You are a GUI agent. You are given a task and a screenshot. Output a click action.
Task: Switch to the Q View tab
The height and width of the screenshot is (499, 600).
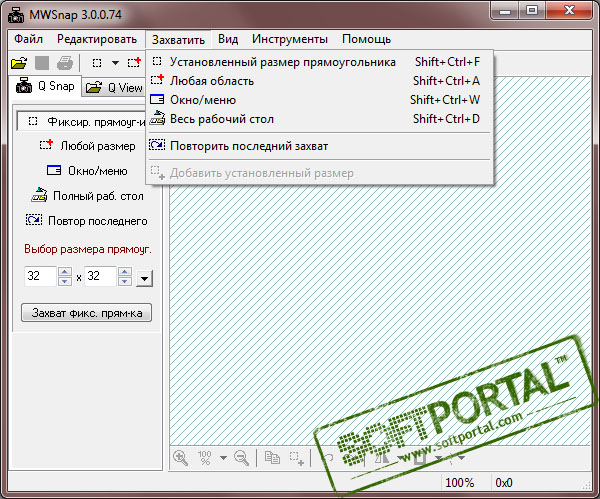point(114,88)
